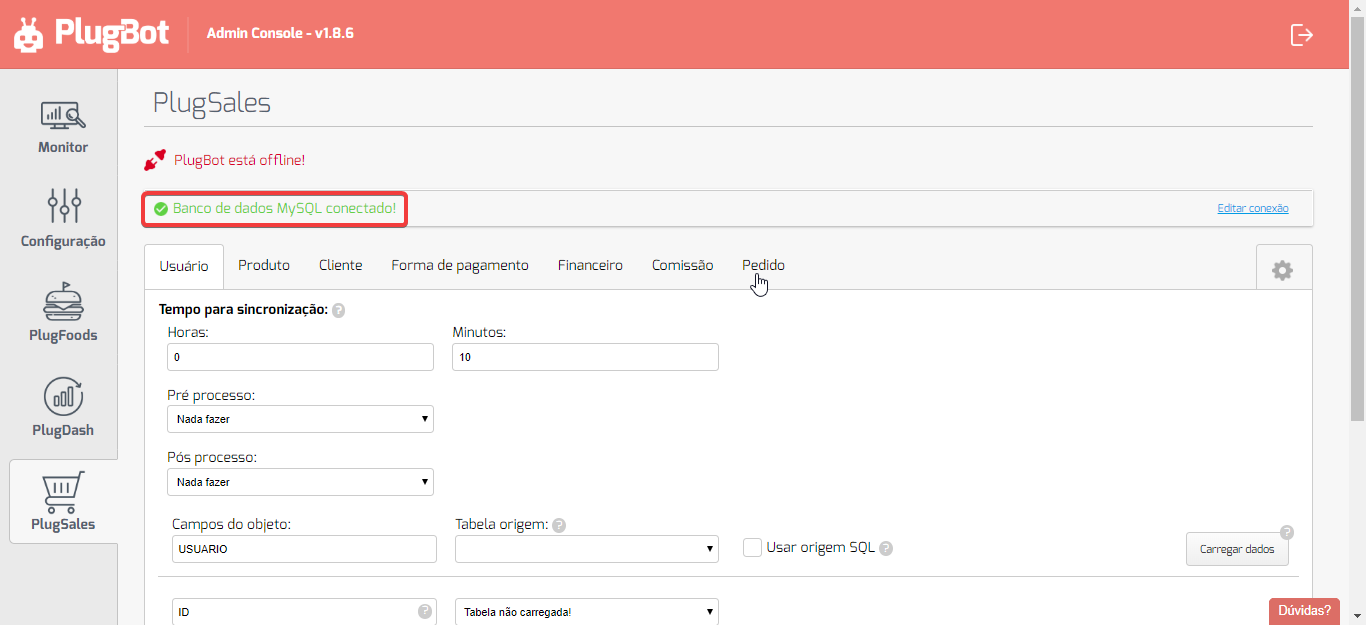Open the PlugDash chart section
1366x625 pixels.
[x=63, y=407]
